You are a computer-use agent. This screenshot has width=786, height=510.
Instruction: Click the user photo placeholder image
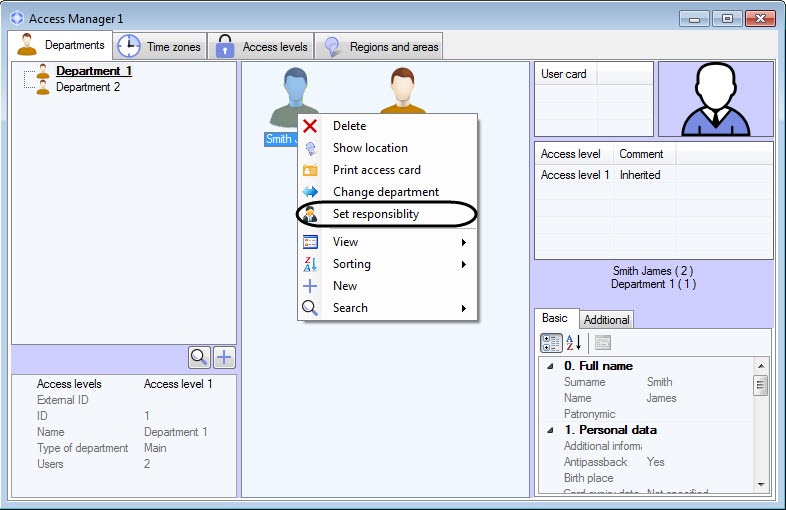click(x=715, y=99)
